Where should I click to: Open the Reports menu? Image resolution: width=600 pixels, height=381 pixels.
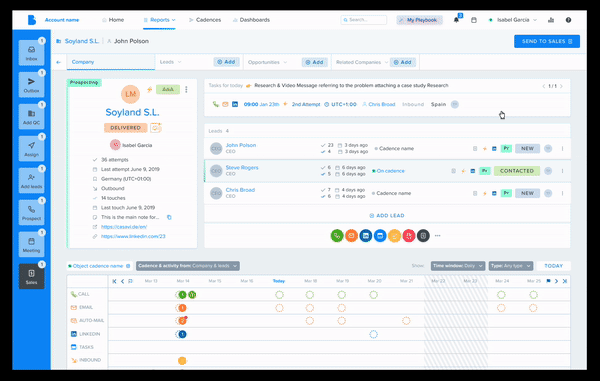(160, 20)
